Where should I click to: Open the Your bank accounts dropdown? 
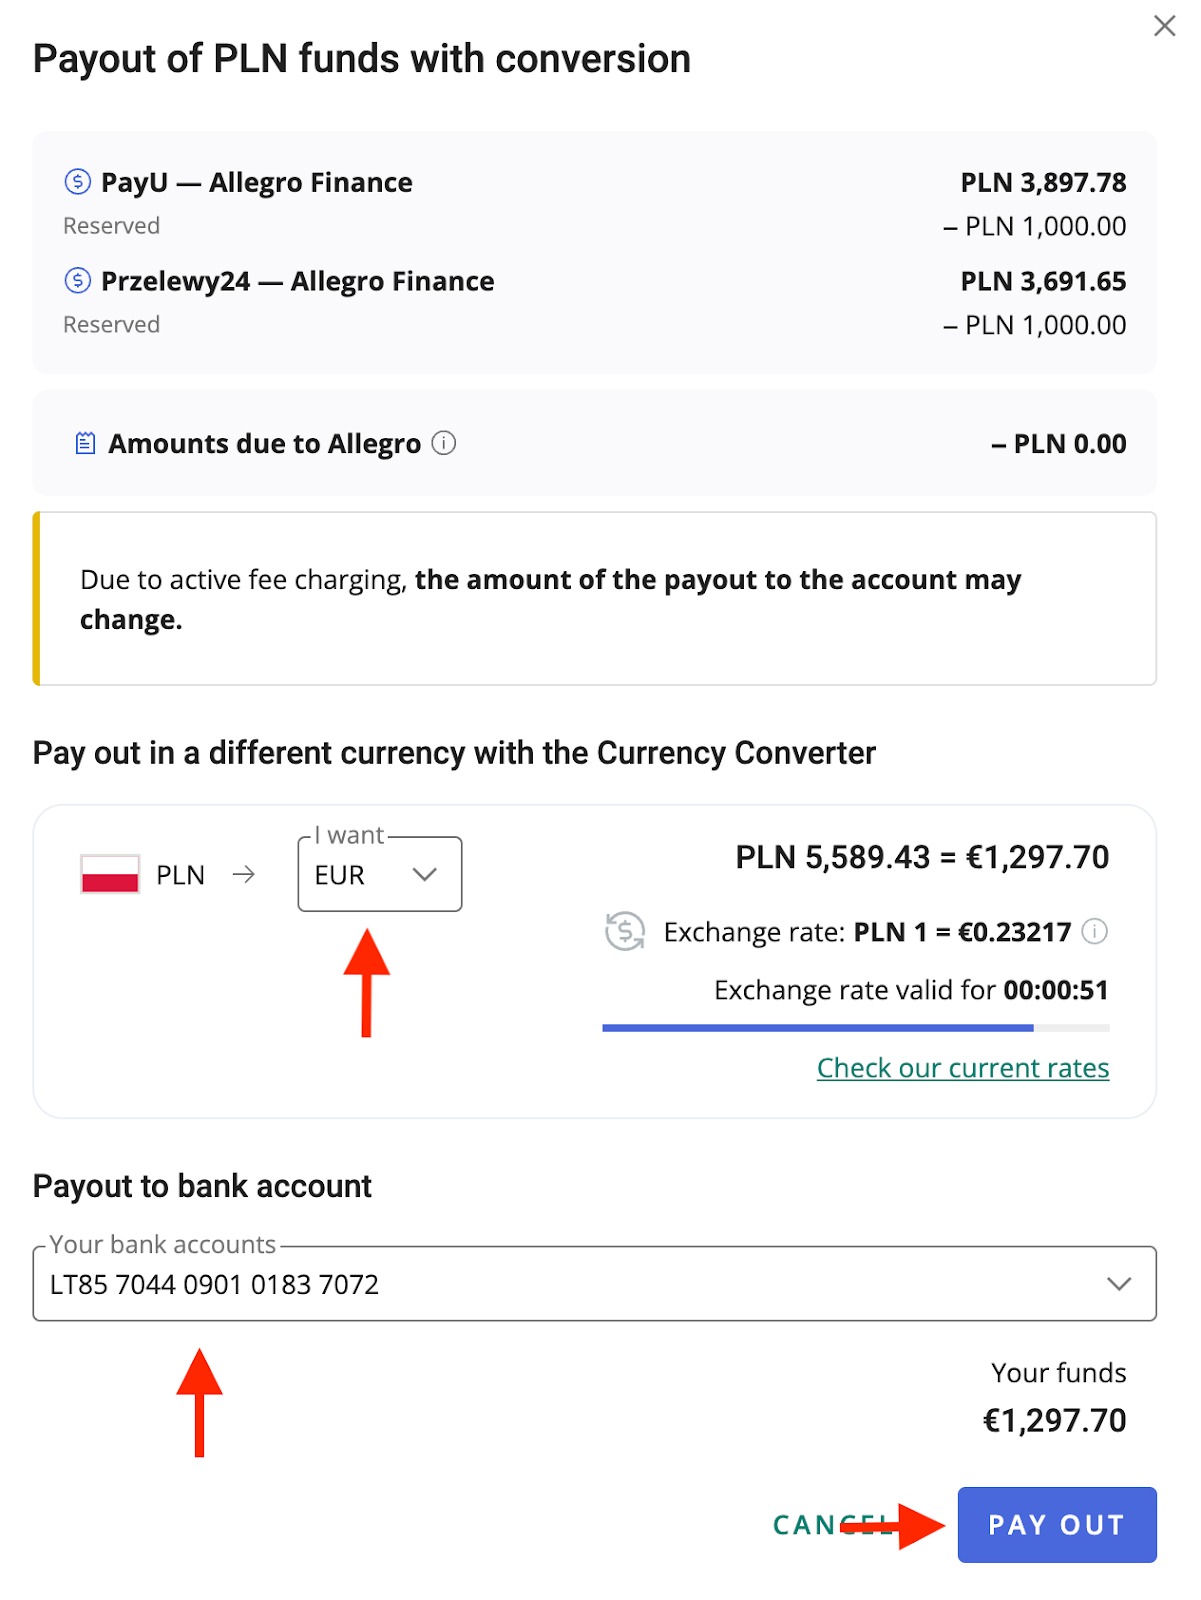(x=594, y=1284)
